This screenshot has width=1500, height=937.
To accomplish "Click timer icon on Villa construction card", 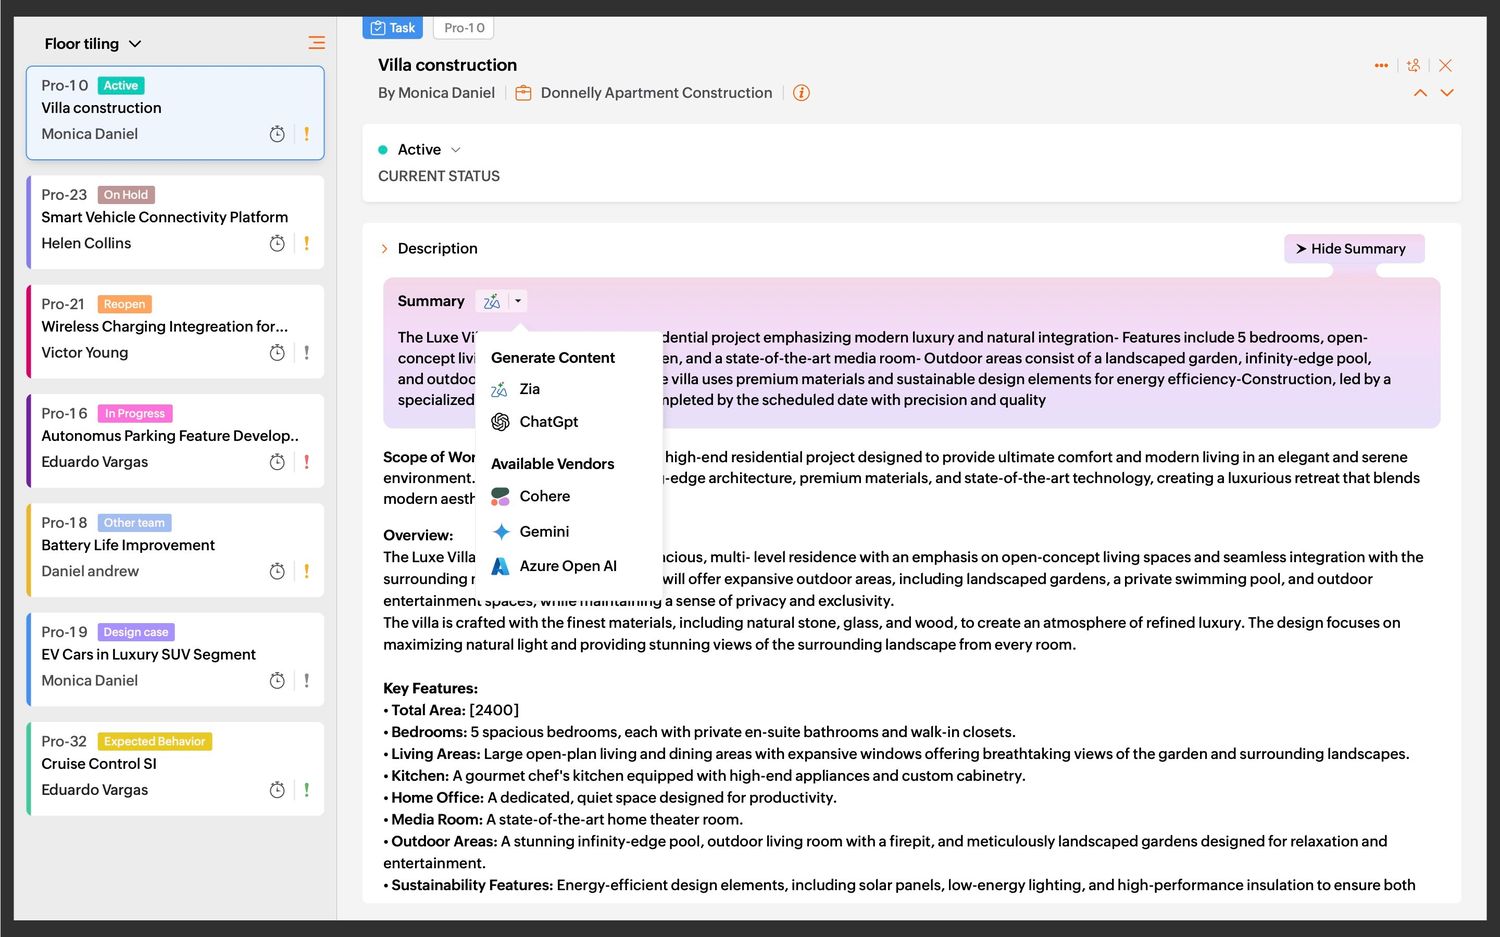I will click(277, 134).
